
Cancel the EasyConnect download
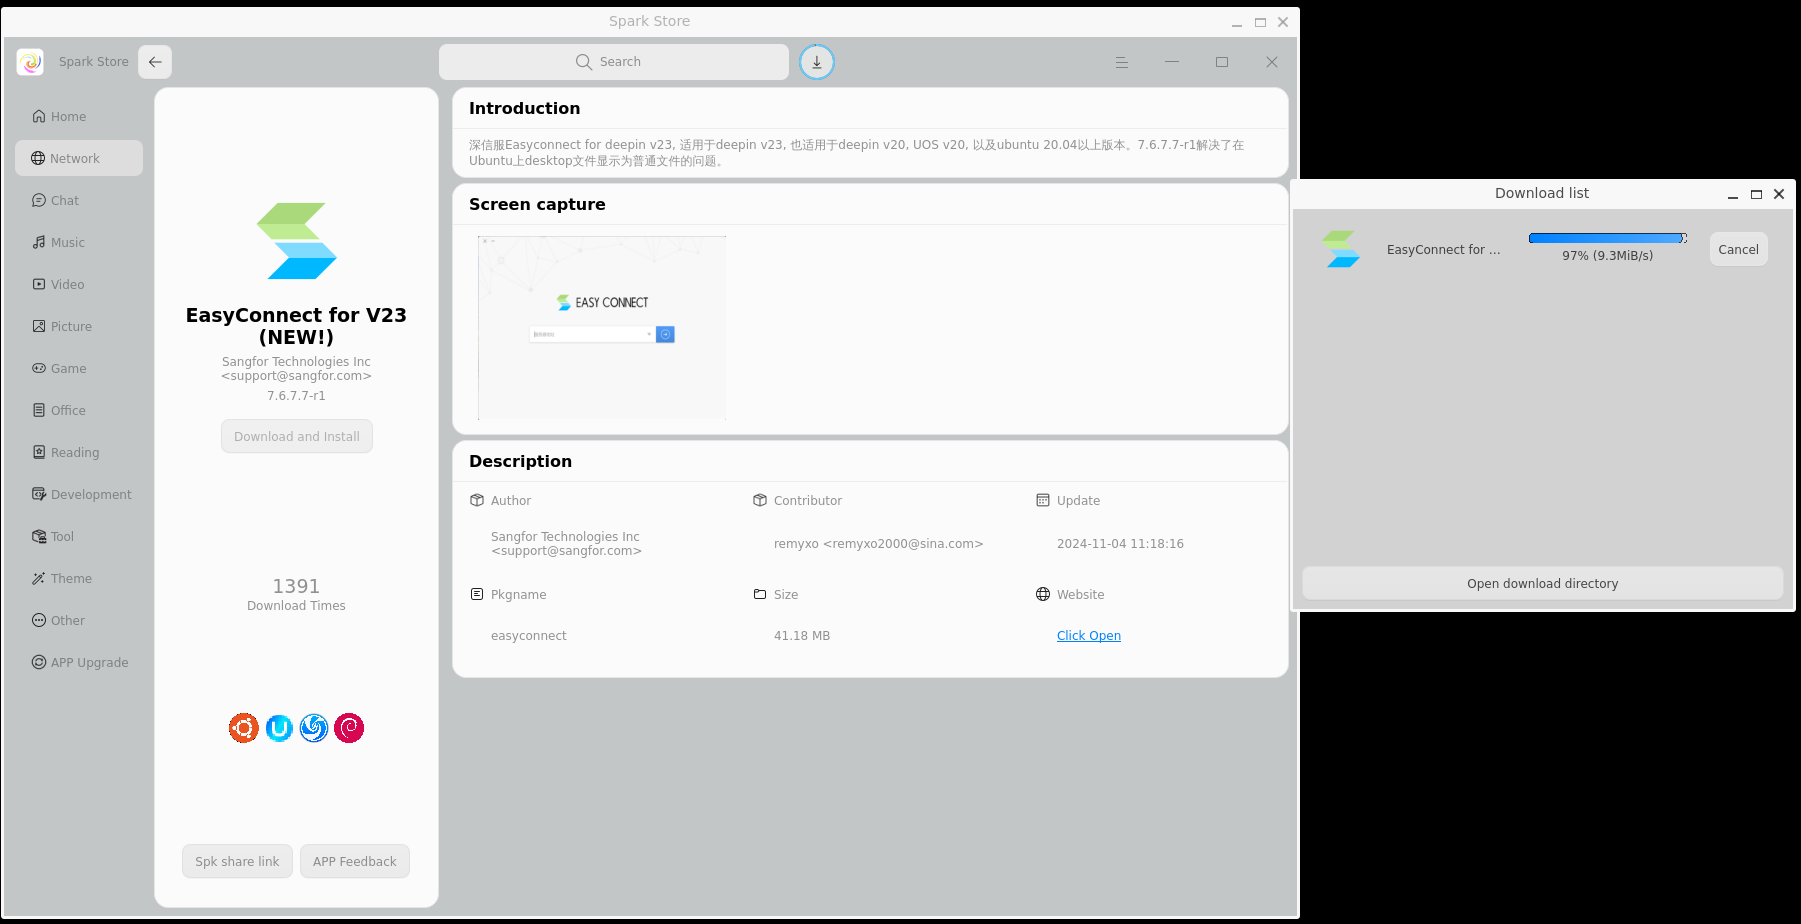1738,249
